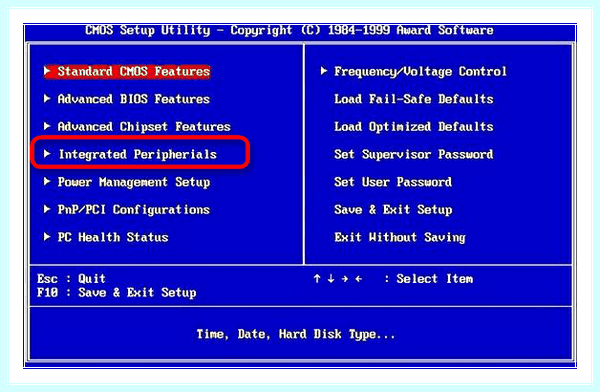
Task: Choose Set Supervisor Password
Action: pos(414,154)
